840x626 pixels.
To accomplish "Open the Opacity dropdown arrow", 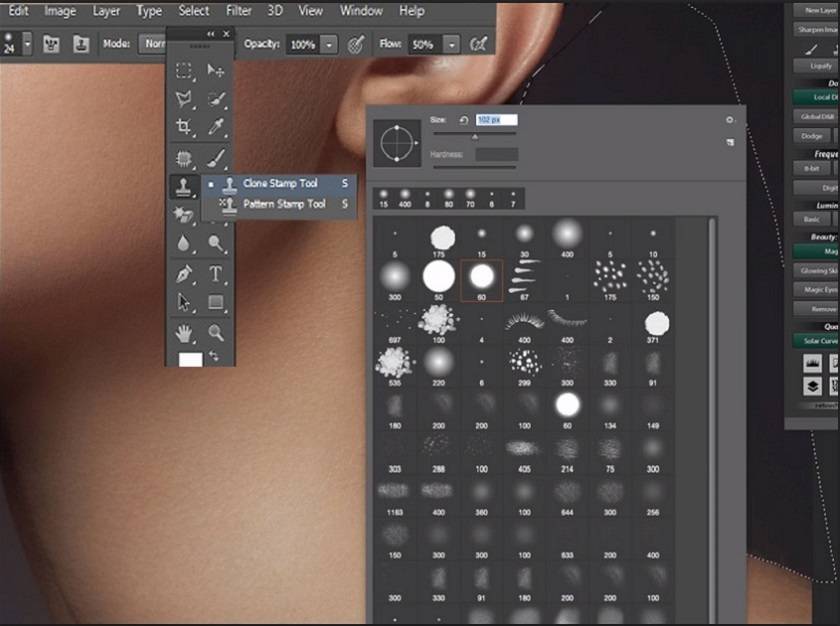I will pyautogui.click(x=329, y=45).
